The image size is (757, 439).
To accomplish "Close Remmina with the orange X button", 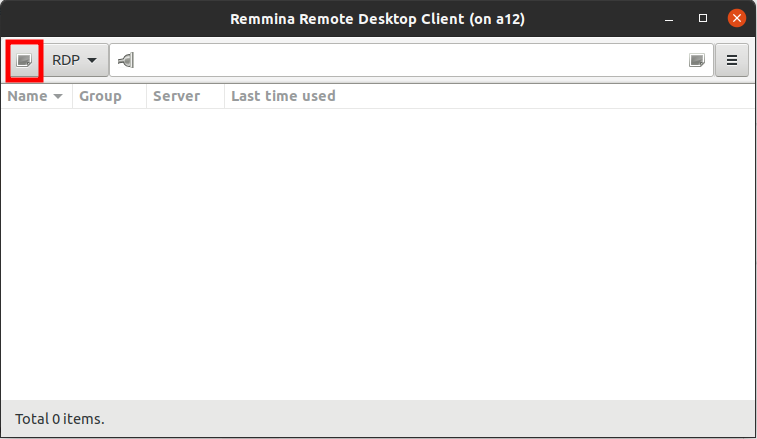I will pyautogui.click(x=735, y=18).
